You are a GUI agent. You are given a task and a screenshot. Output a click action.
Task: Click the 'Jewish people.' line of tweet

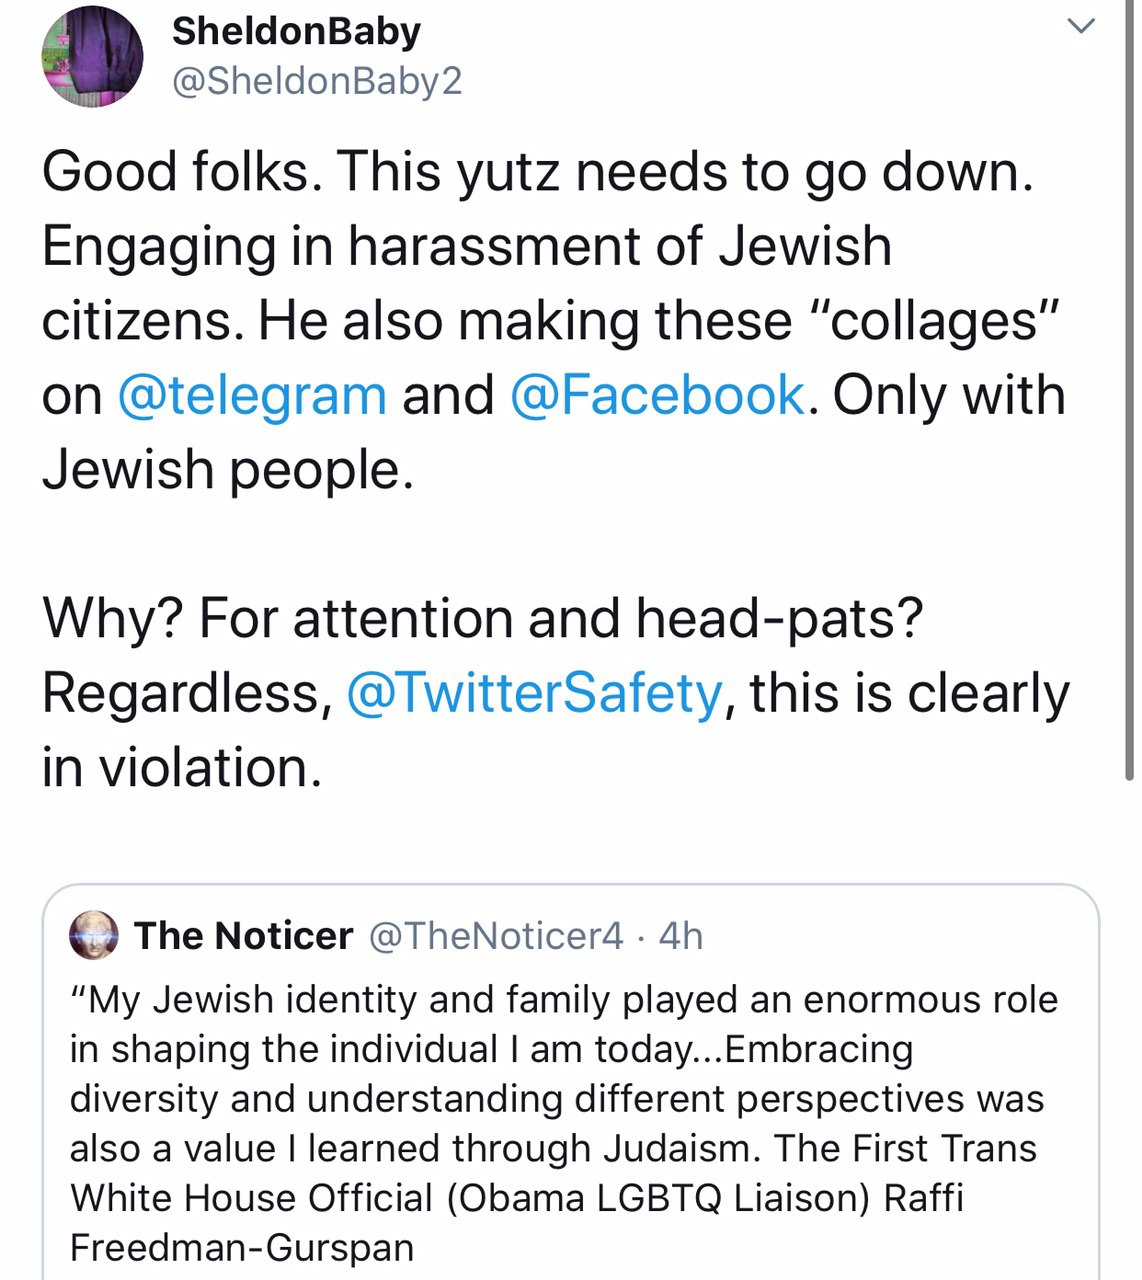pos(227,470)
